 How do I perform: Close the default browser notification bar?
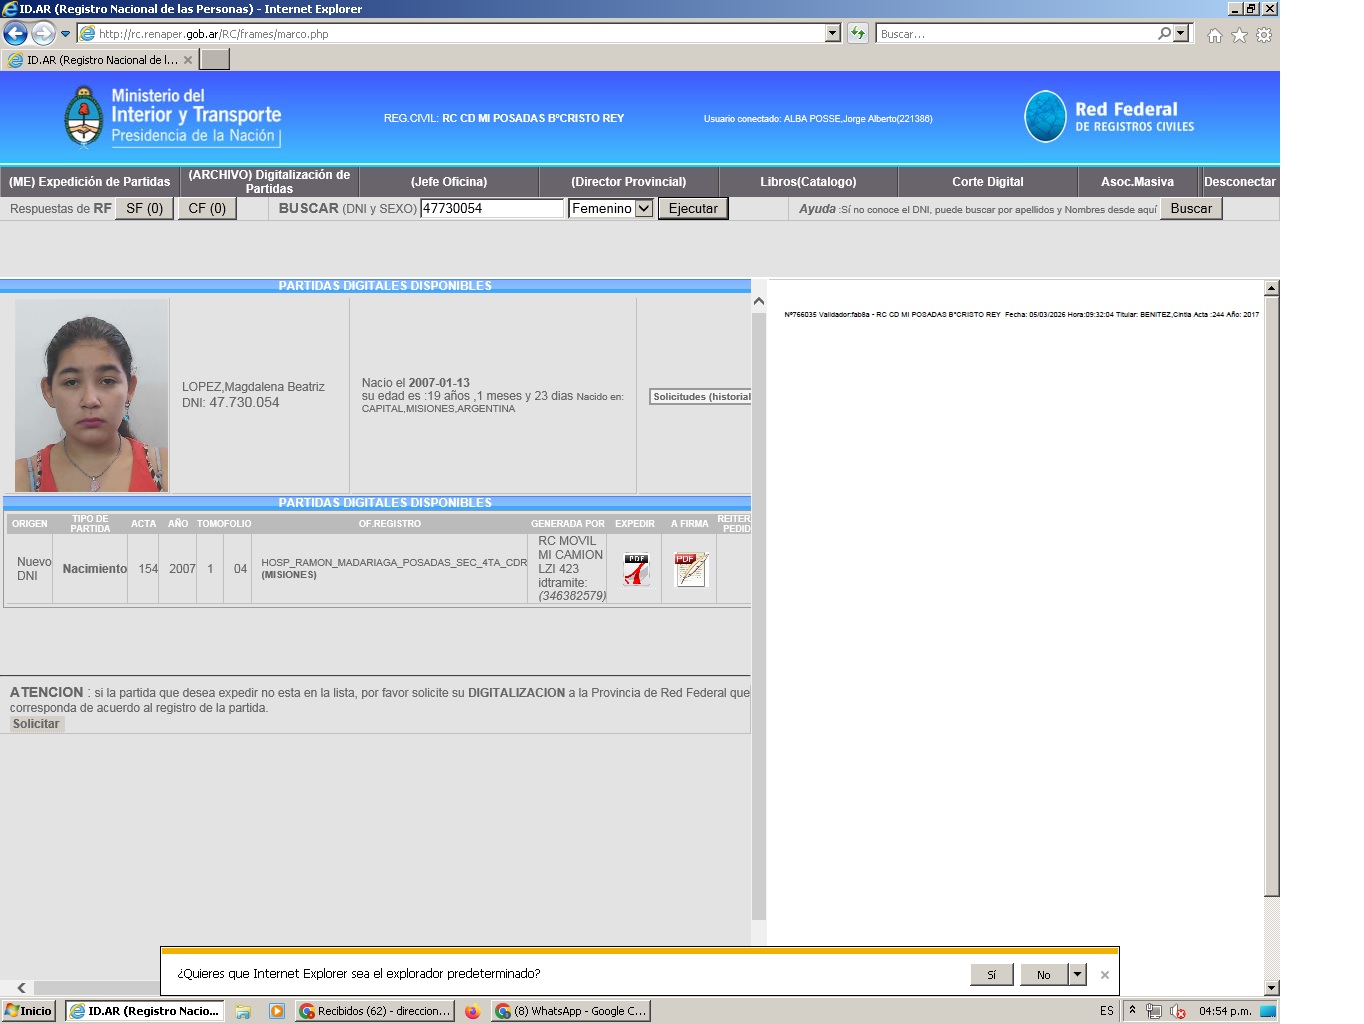coord(1104,975)
